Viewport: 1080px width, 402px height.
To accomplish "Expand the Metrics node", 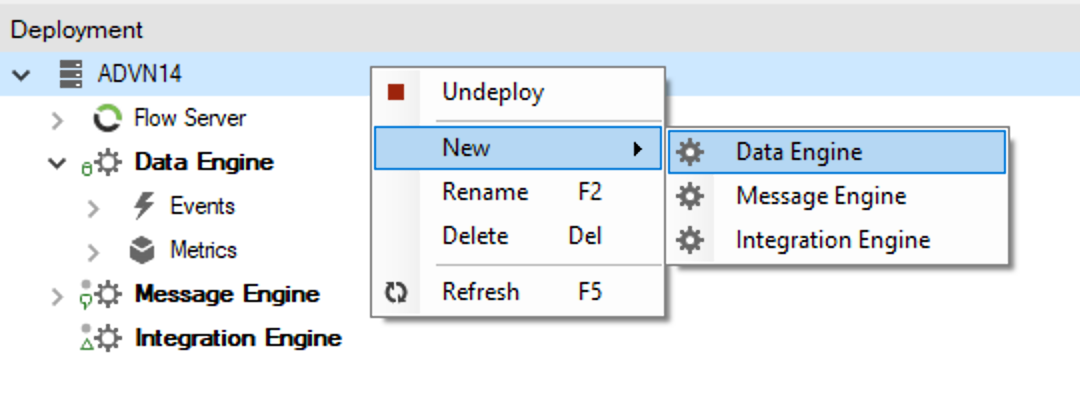I will (93, 252).
